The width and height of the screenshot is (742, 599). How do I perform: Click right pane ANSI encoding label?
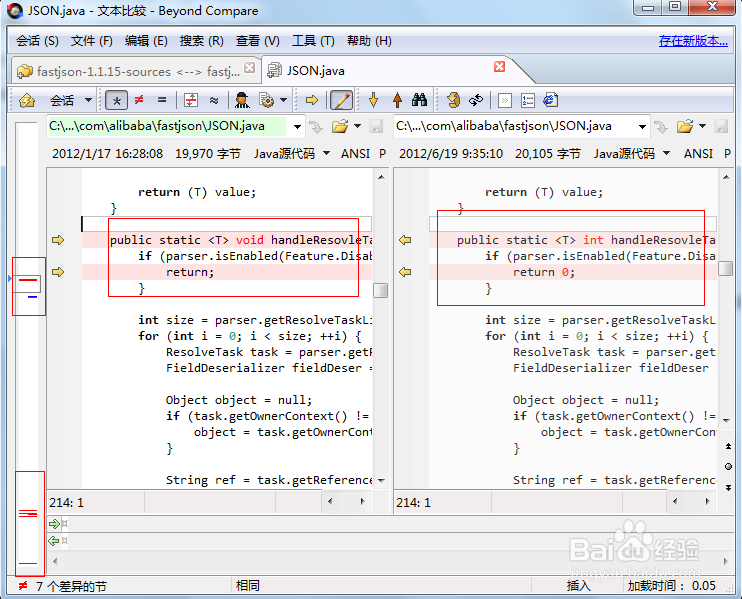[698, 153]
